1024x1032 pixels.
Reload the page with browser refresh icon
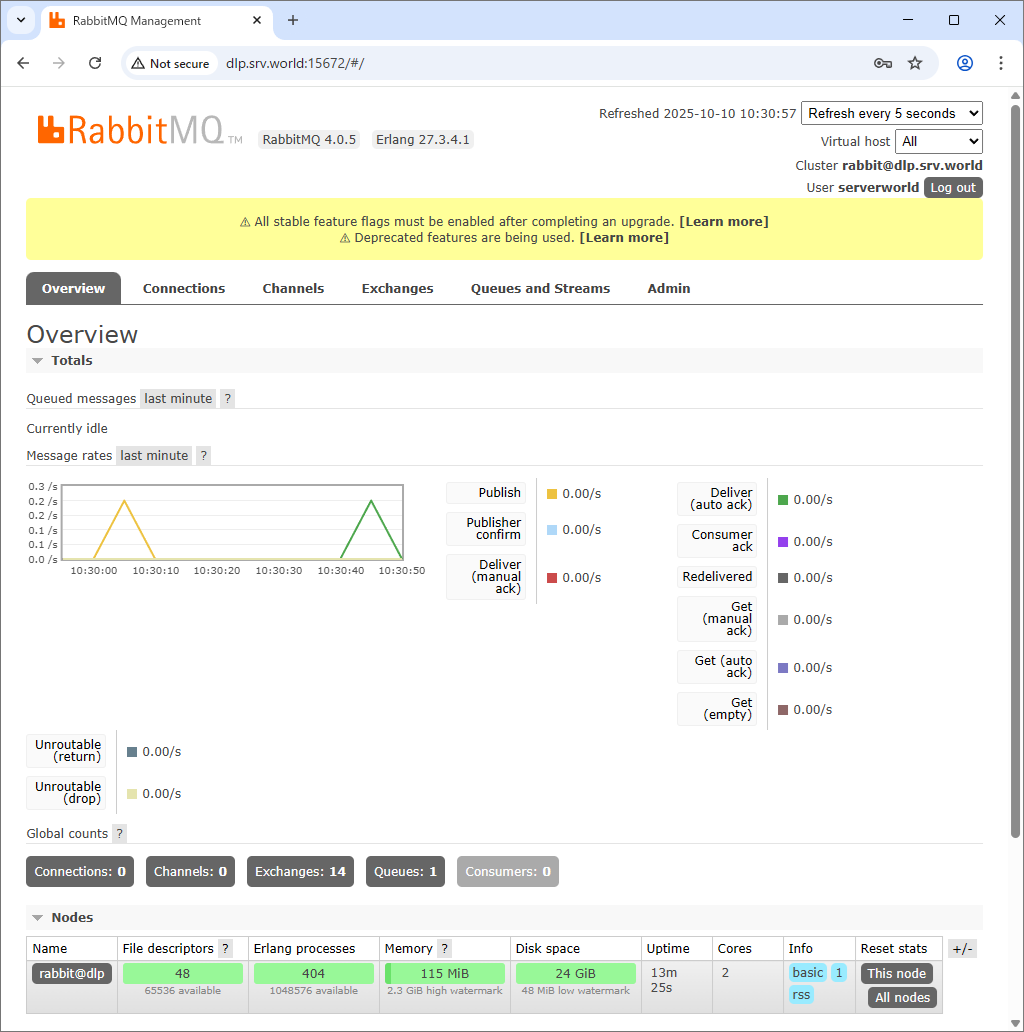95,63
